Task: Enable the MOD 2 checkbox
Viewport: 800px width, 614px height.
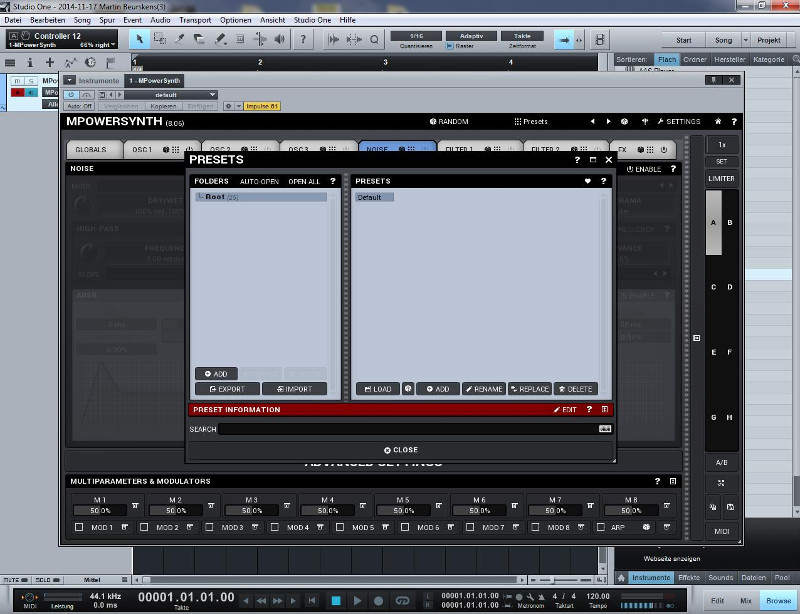Action: coord(144,527)
